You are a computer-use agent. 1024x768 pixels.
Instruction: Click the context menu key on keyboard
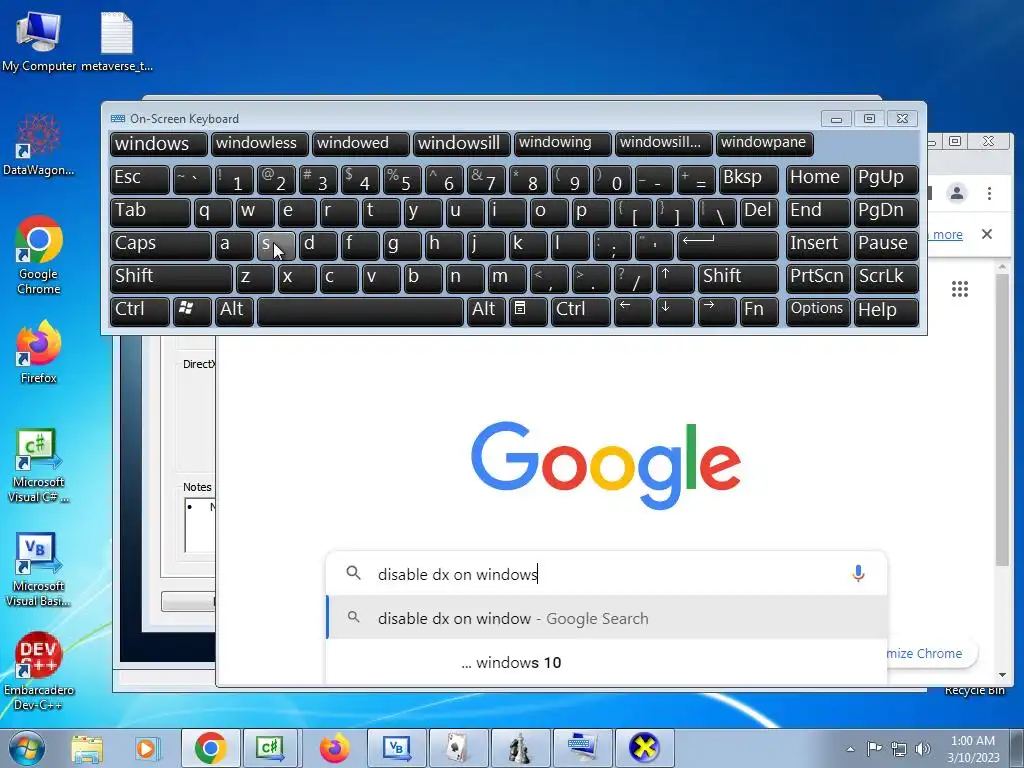click(x=528, y=310)
